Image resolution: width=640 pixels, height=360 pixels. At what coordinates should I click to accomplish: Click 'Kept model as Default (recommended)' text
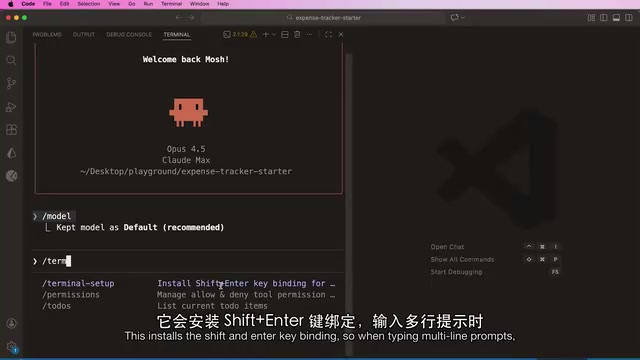(140, 227)
